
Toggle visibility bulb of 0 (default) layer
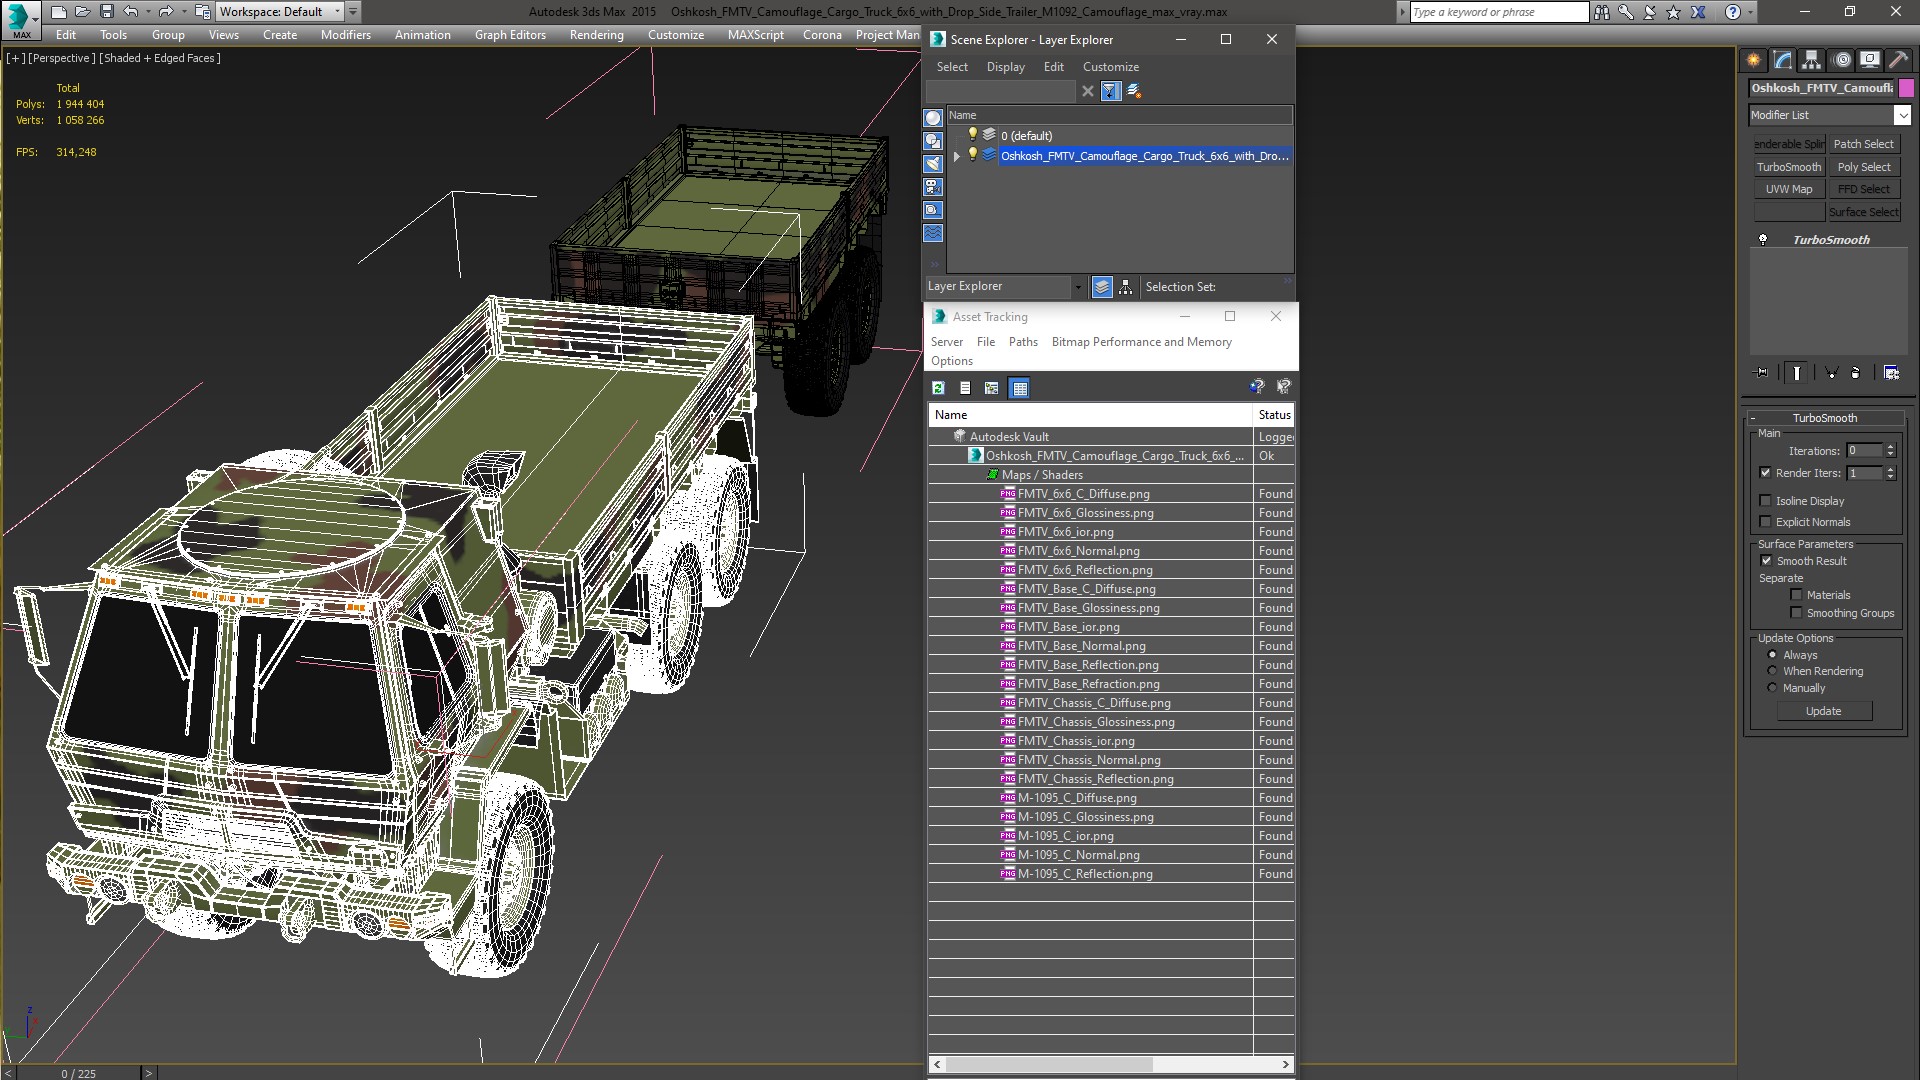click(x=972, y=135)
